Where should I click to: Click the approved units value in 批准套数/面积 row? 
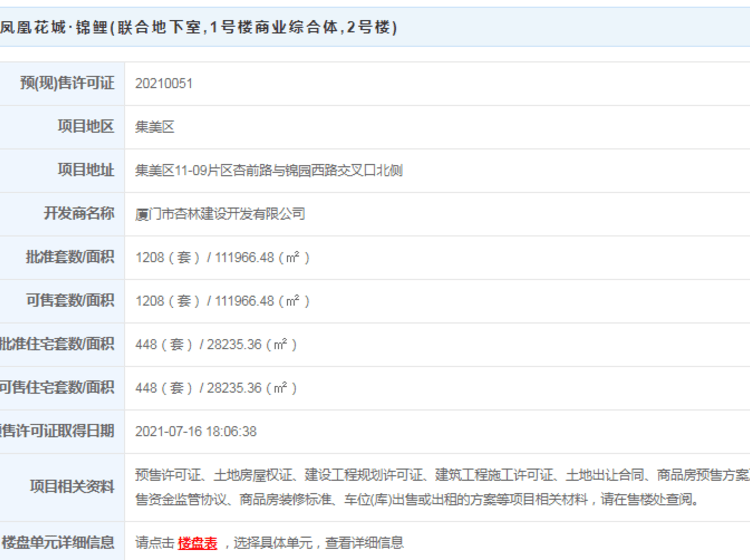pyautogui.click(x=223, y=257)
